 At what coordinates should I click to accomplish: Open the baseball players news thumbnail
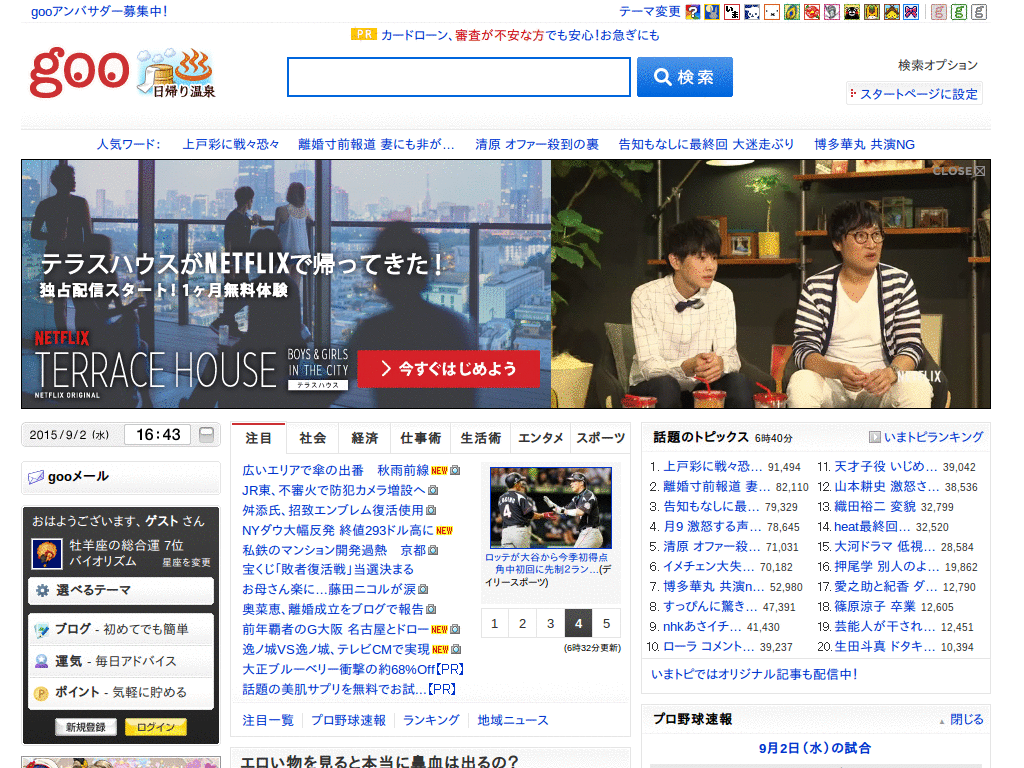click(551, 507)
